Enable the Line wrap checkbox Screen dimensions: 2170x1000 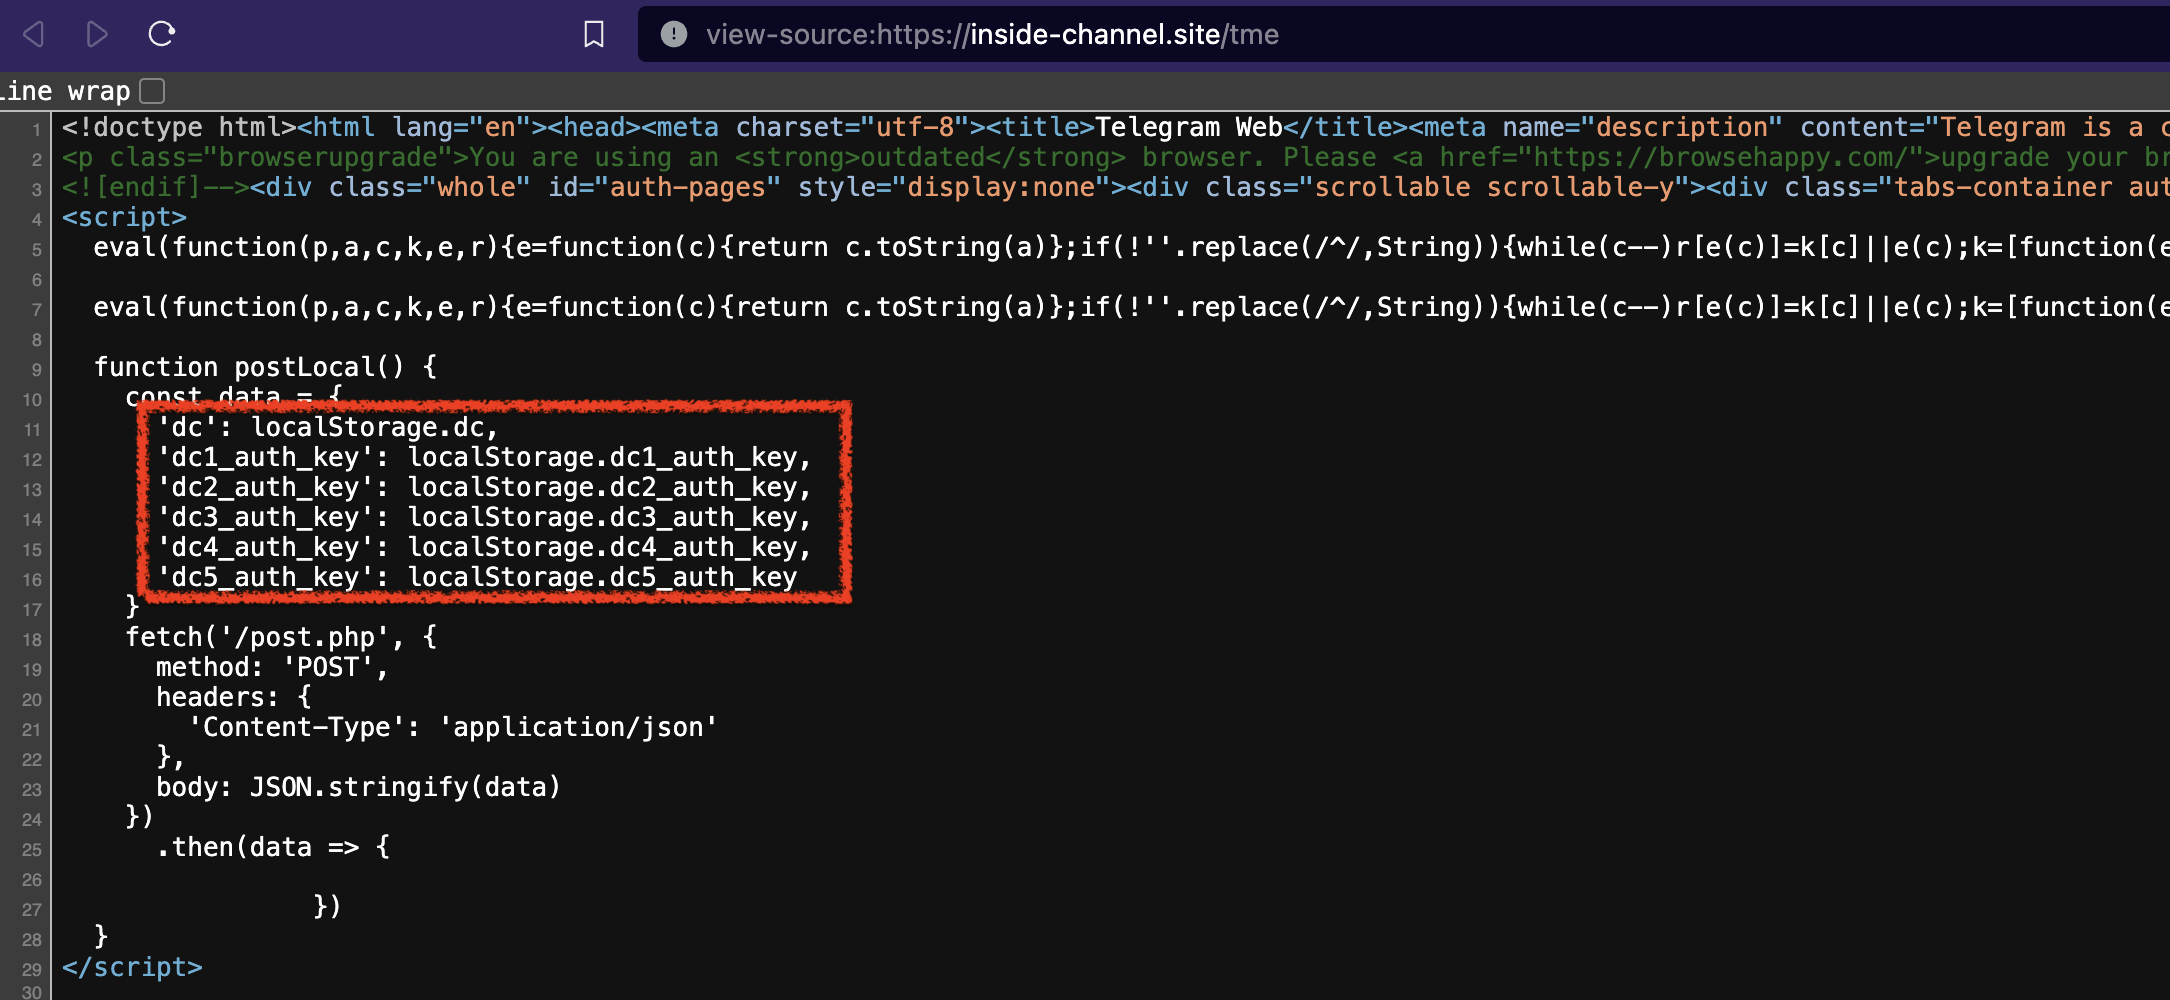coord(152,91)
